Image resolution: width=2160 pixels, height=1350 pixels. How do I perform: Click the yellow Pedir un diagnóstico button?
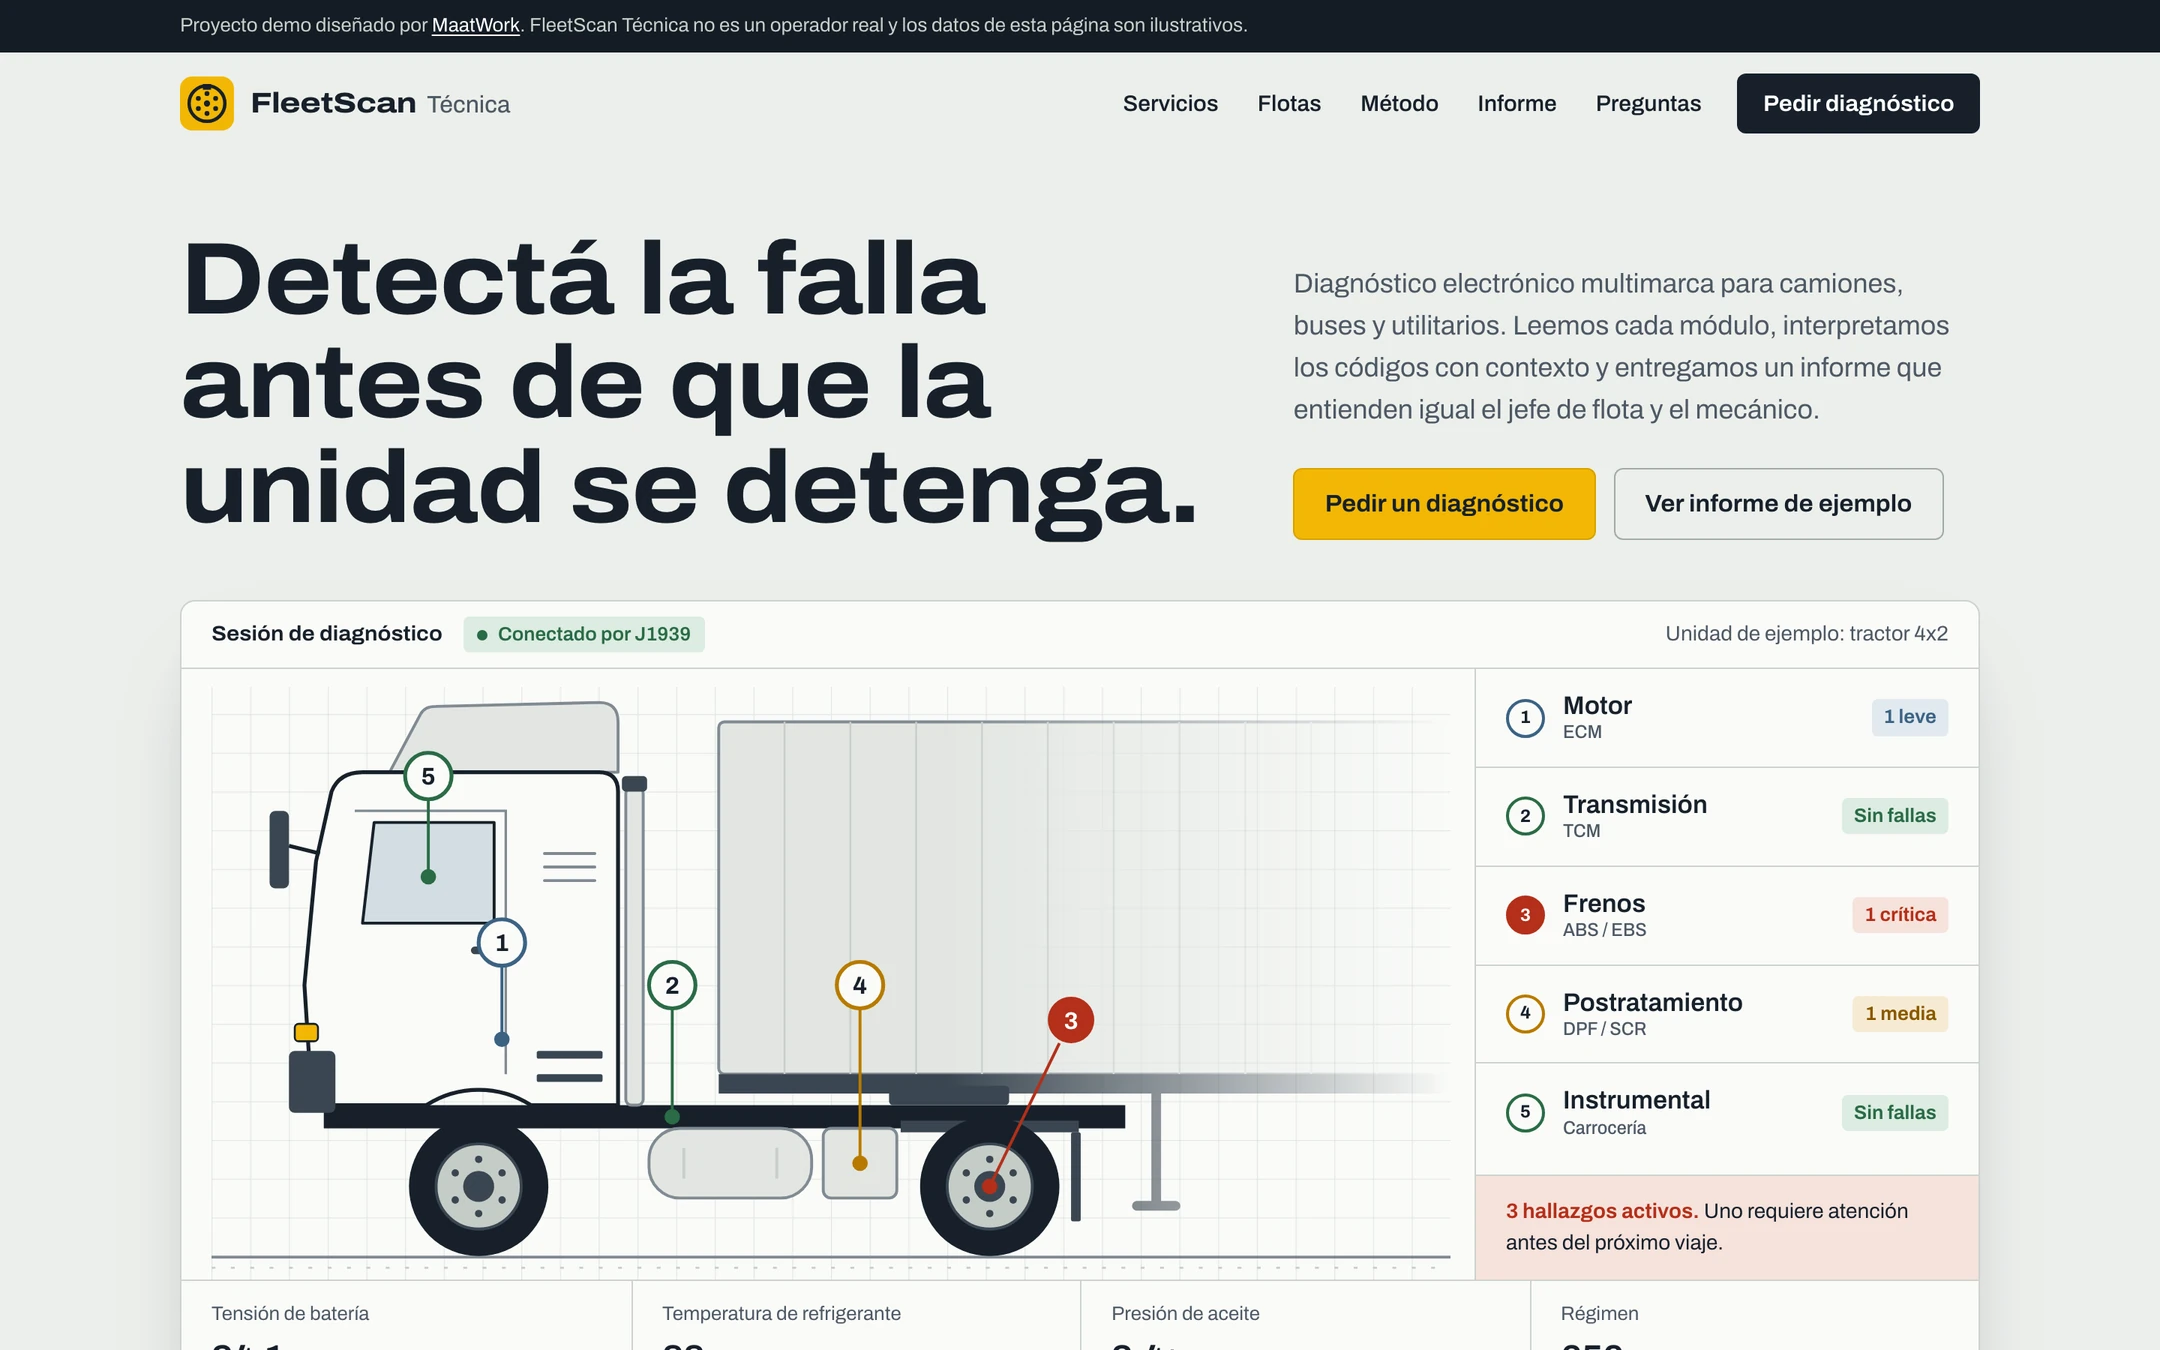coord(1444,504)
